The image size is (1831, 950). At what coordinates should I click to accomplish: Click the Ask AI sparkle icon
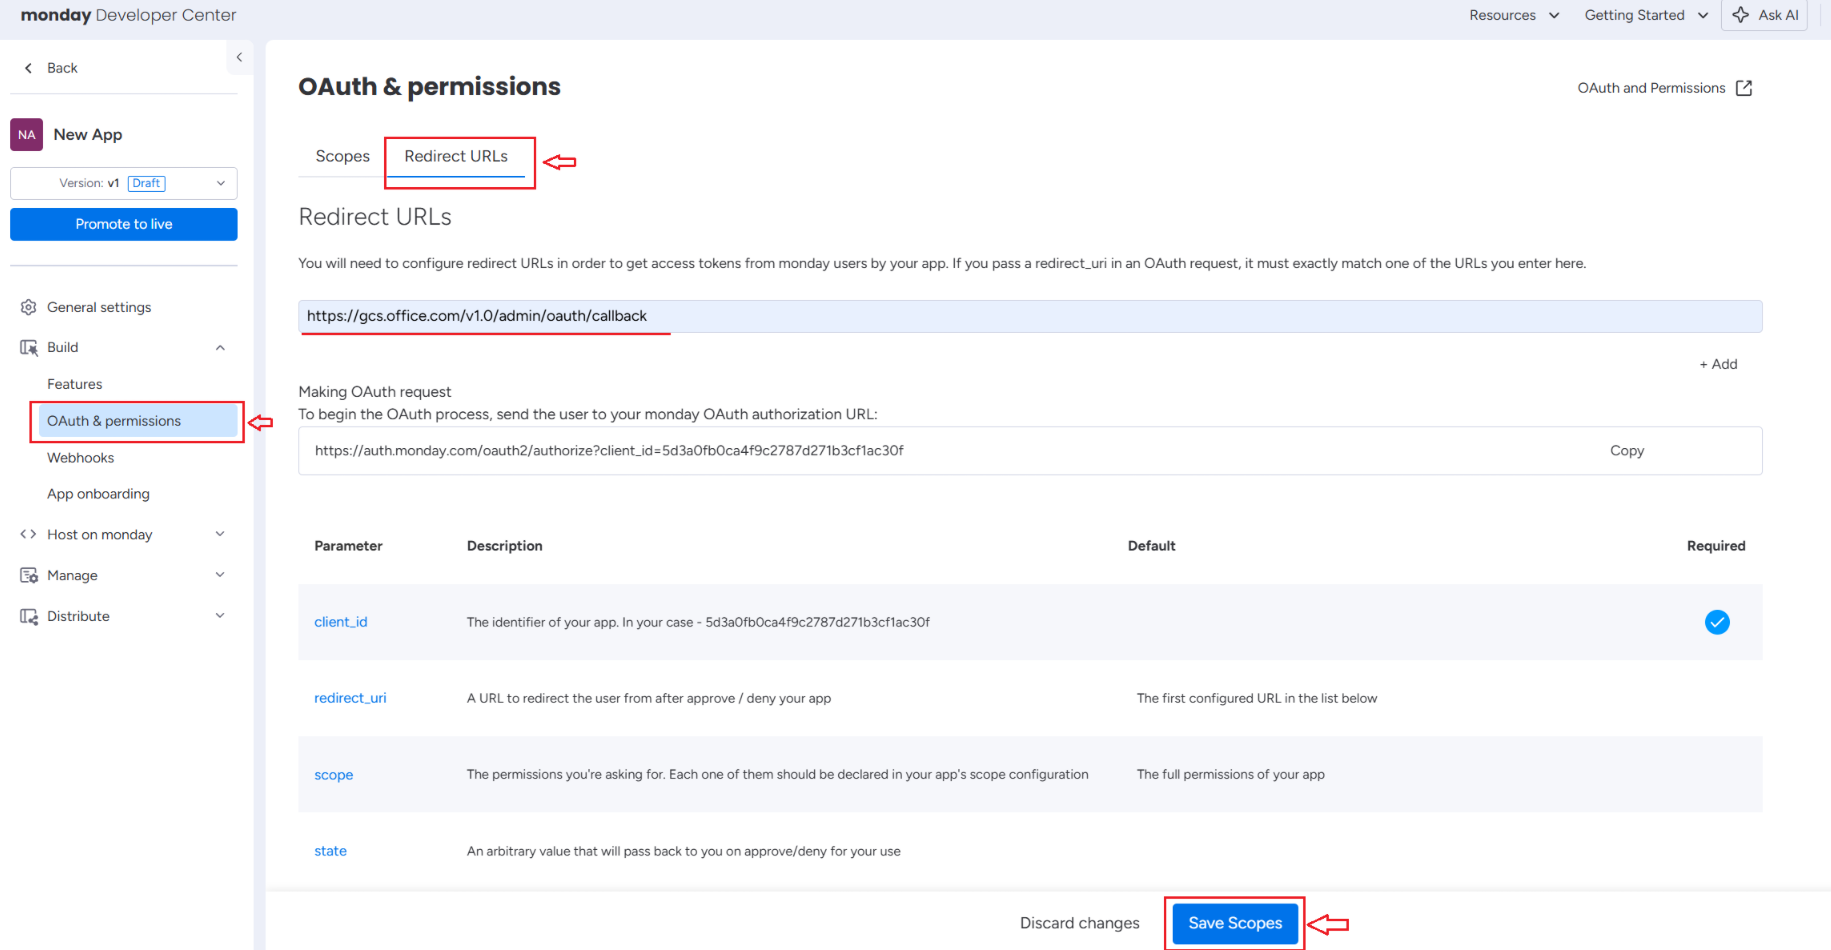point(1741,15)
